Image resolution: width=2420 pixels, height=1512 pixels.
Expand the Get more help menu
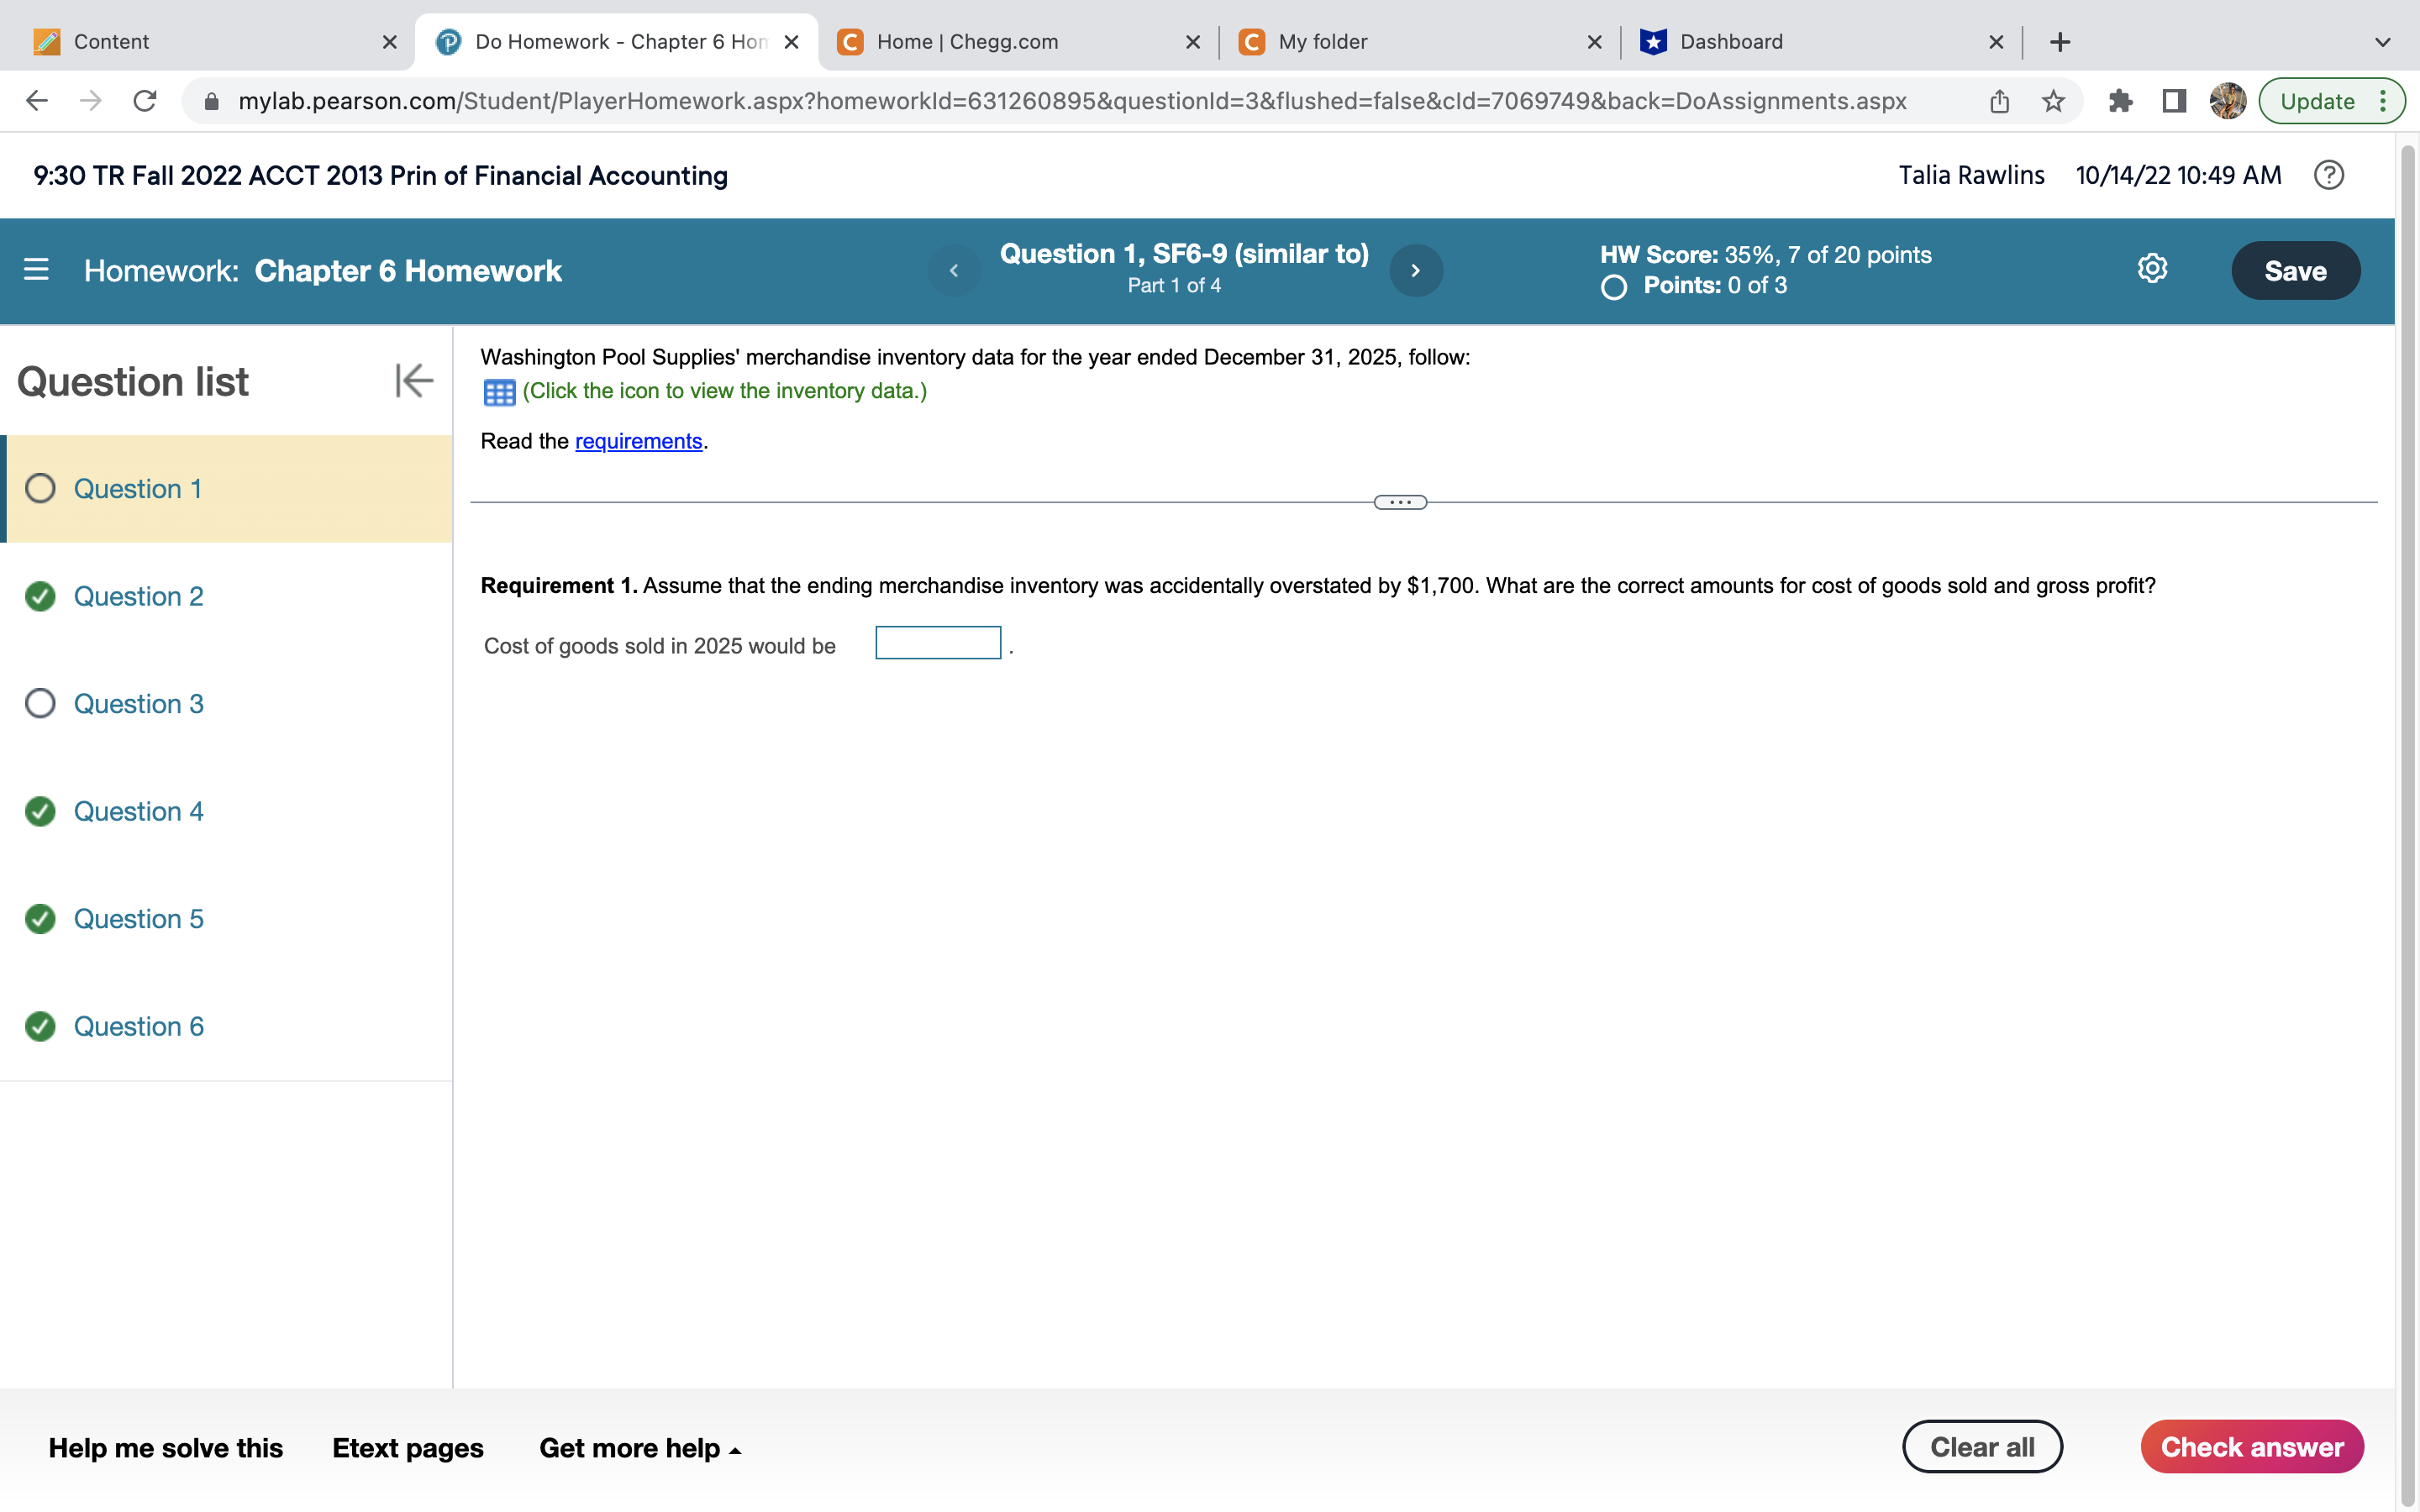[x=640, y=1447]
